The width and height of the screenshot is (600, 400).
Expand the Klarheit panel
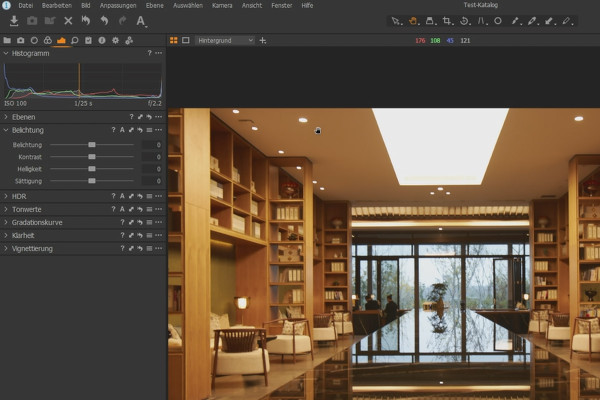[6, 235]
